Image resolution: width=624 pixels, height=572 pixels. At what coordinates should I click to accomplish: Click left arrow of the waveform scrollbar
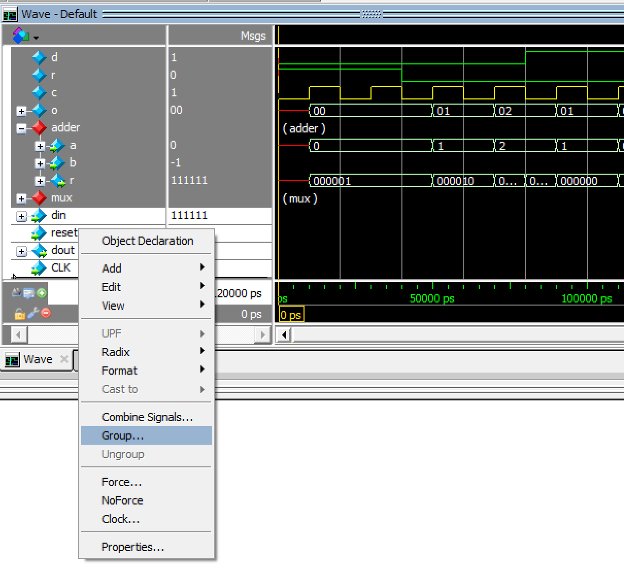(283, 334)
